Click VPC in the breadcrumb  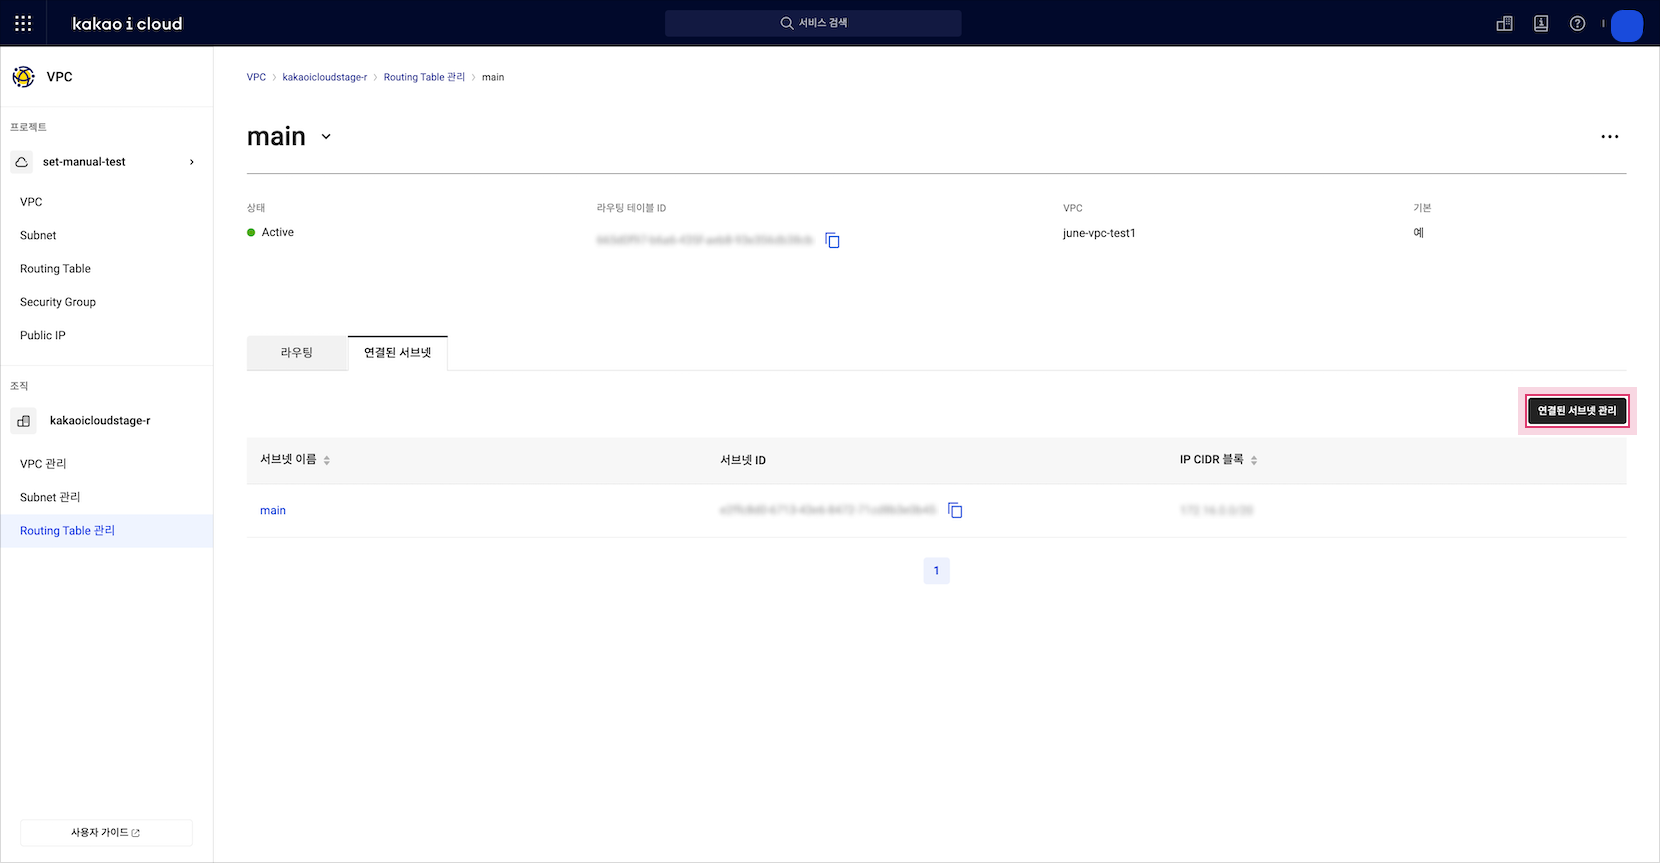(256, 77)
